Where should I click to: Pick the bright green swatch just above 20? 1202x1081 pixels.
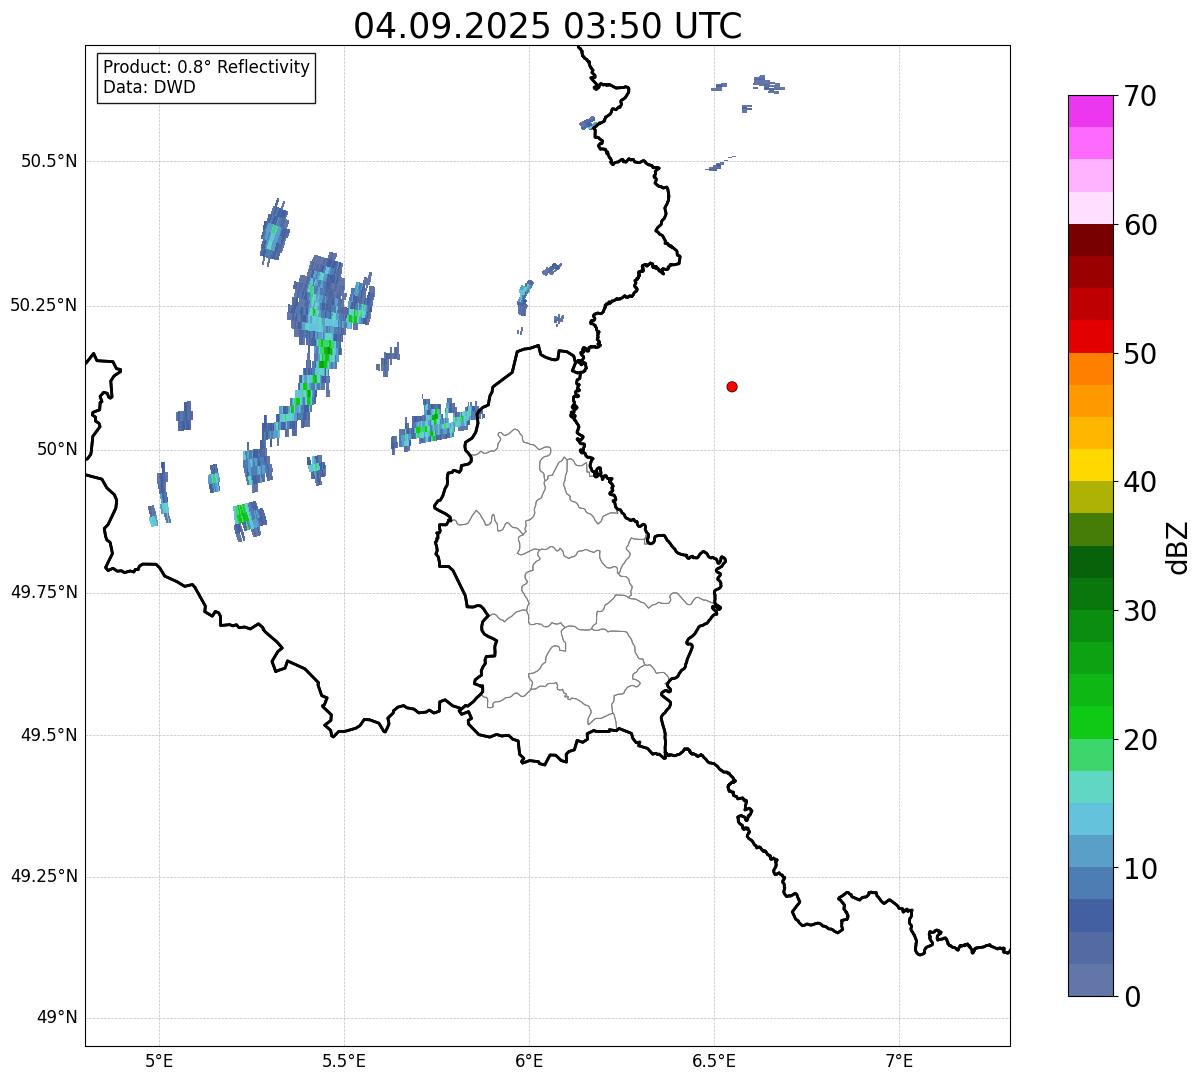pyautogui.click(x=1091, y=722)
